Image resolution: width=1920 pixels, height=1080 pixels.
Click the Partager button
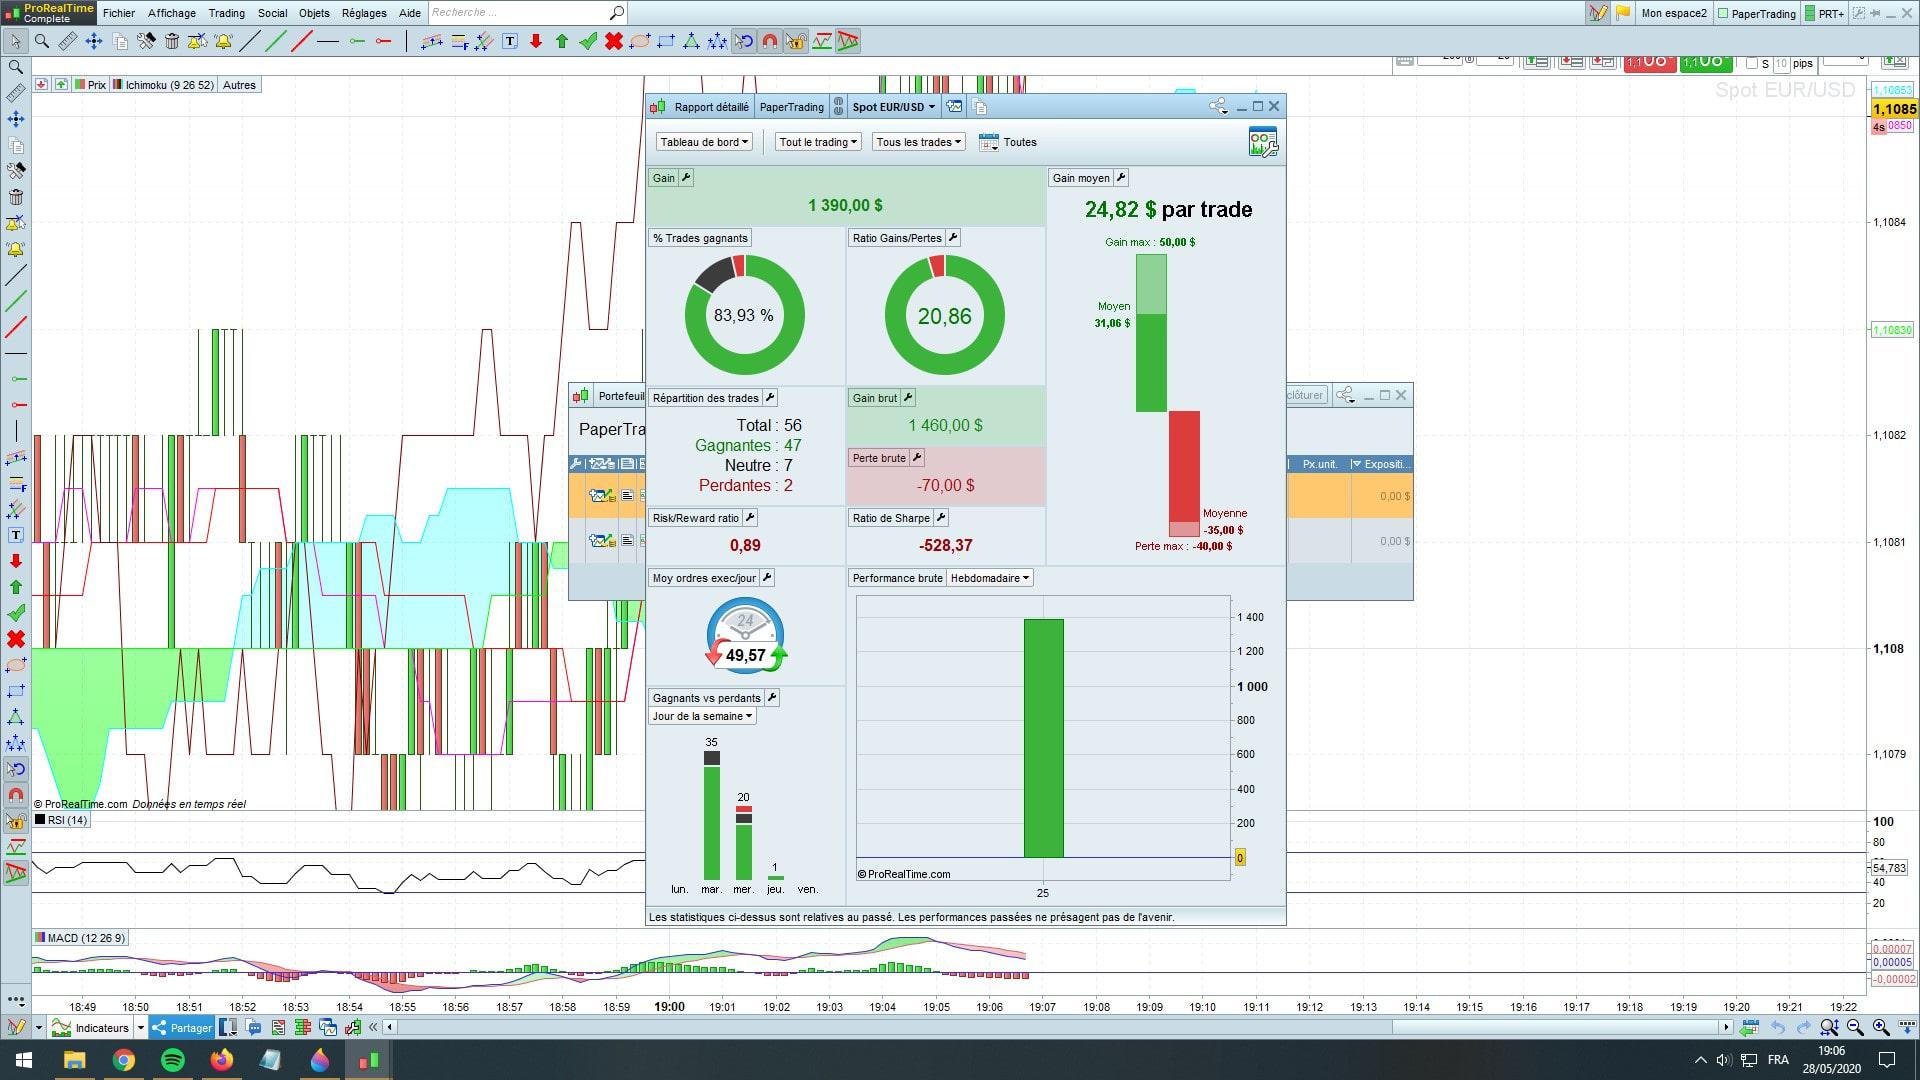click(182, 1027)
